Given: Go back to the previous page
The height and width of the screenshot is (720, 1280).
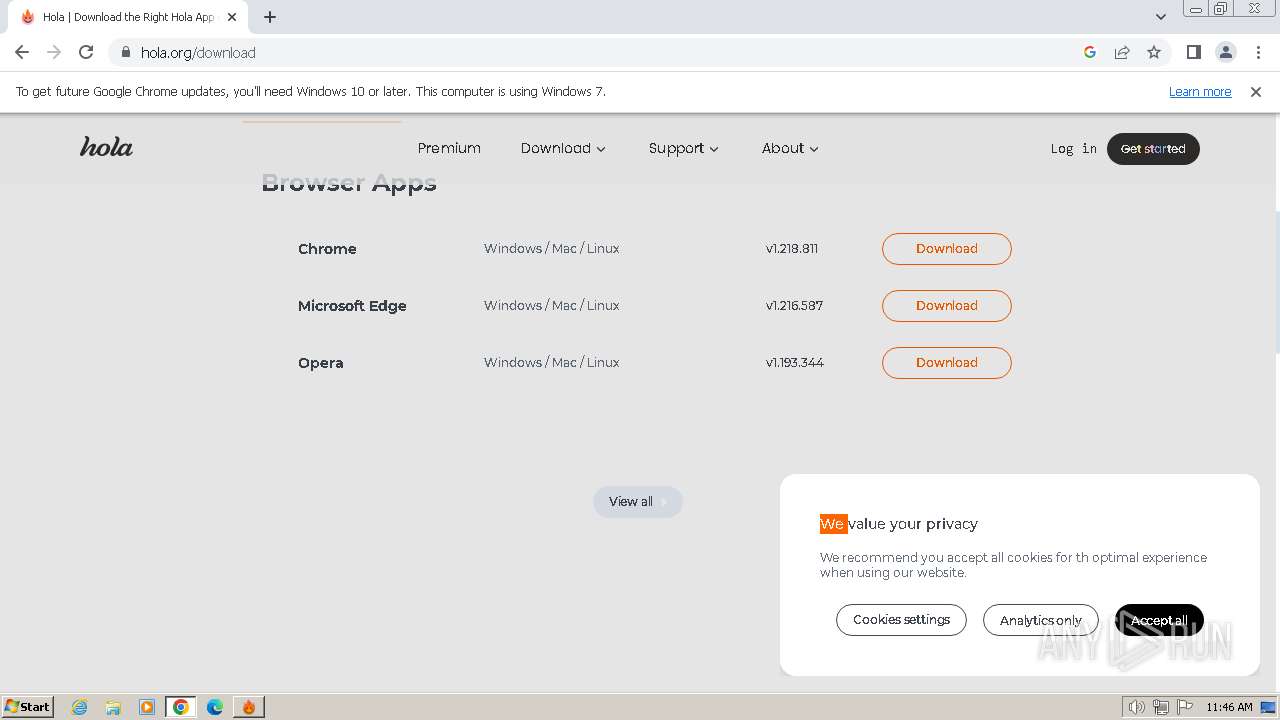Looking at the screenshot, I should [x=22, y=52].
